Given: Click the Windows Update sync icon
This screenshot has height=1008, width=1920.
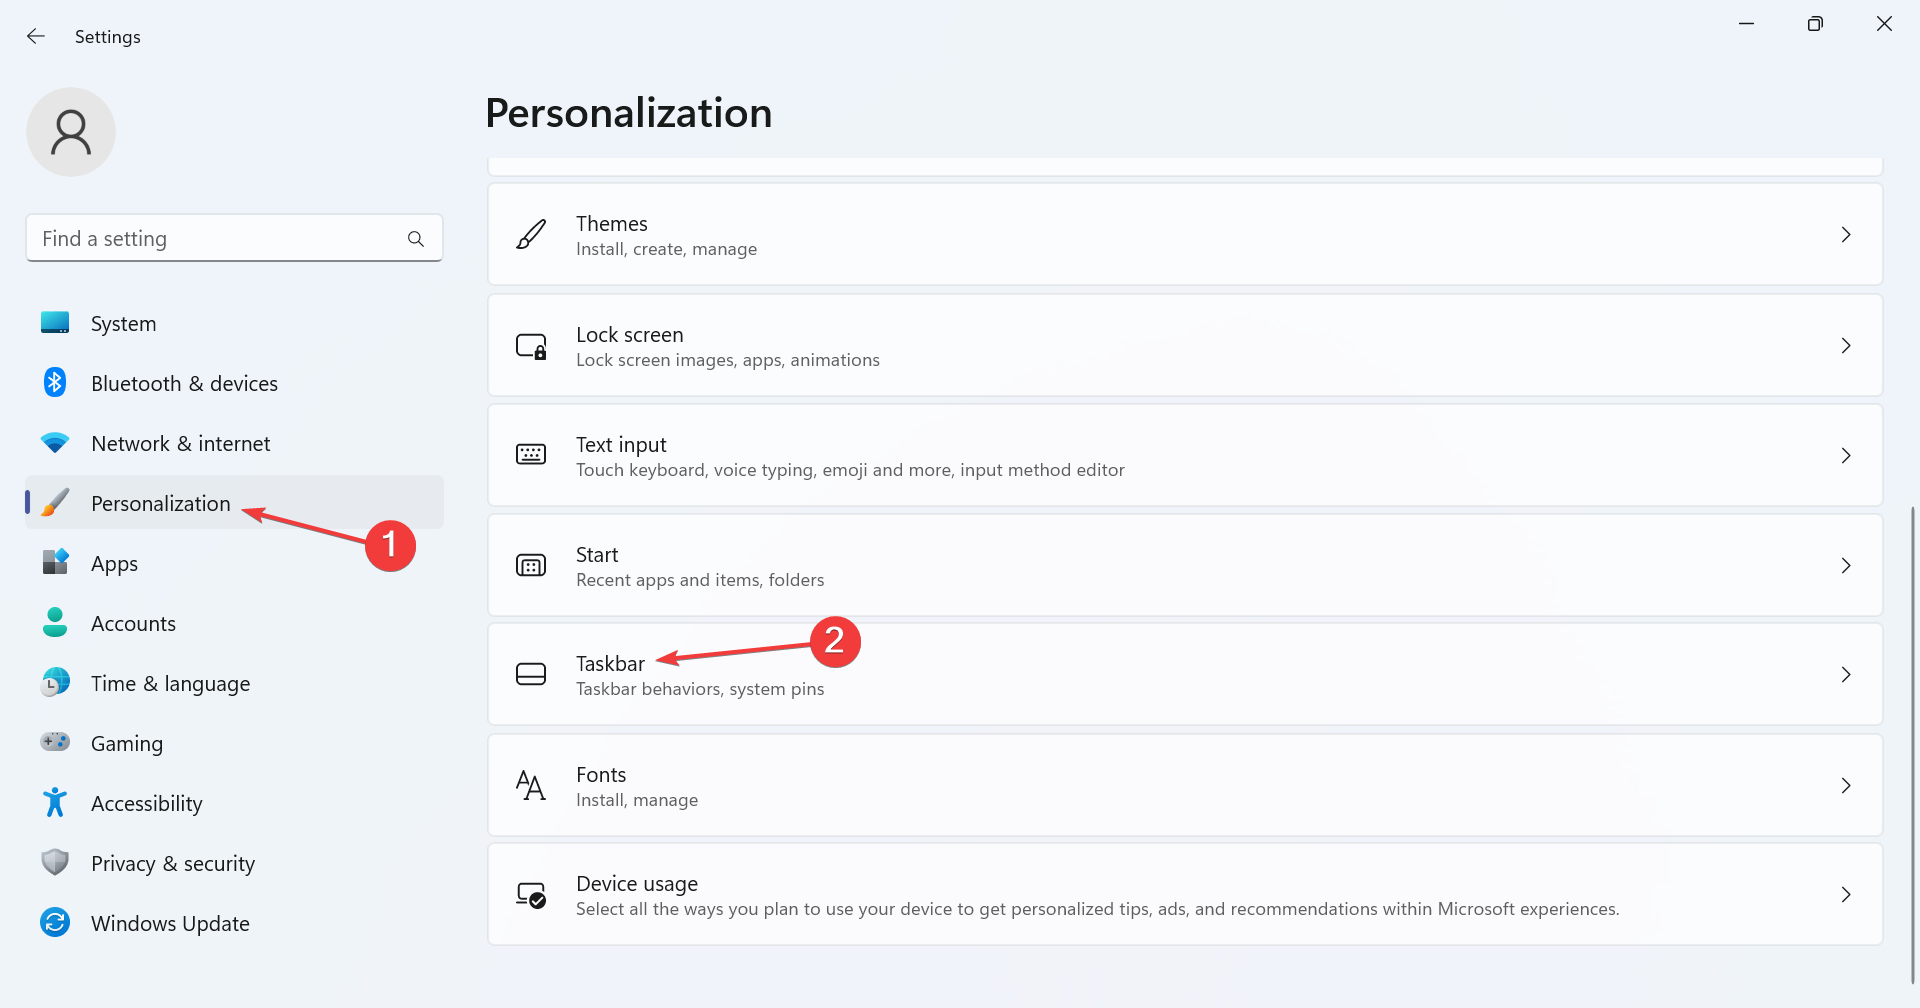Looking at the screenshot, I should click(55, 923).
